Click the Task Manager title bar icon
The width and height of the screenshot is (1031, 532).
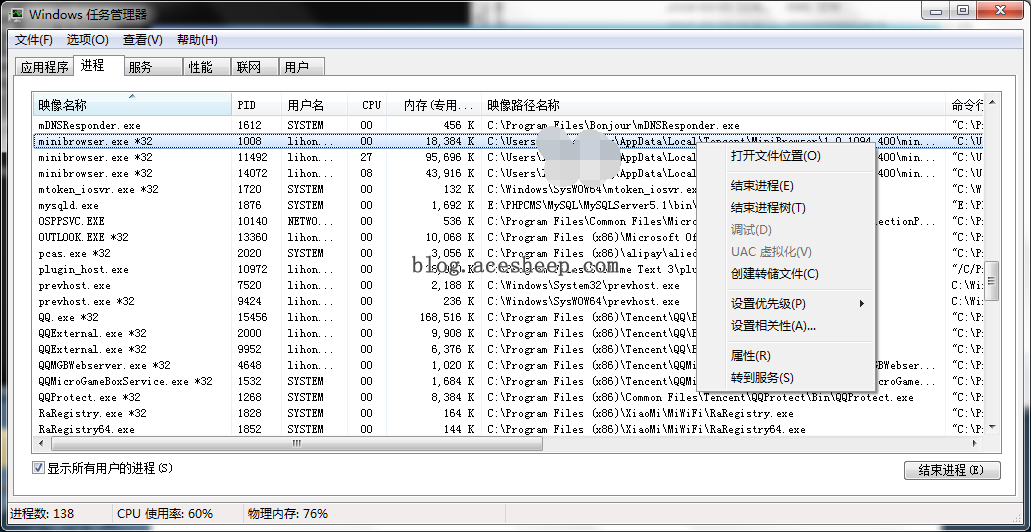(x=15, y=13)
